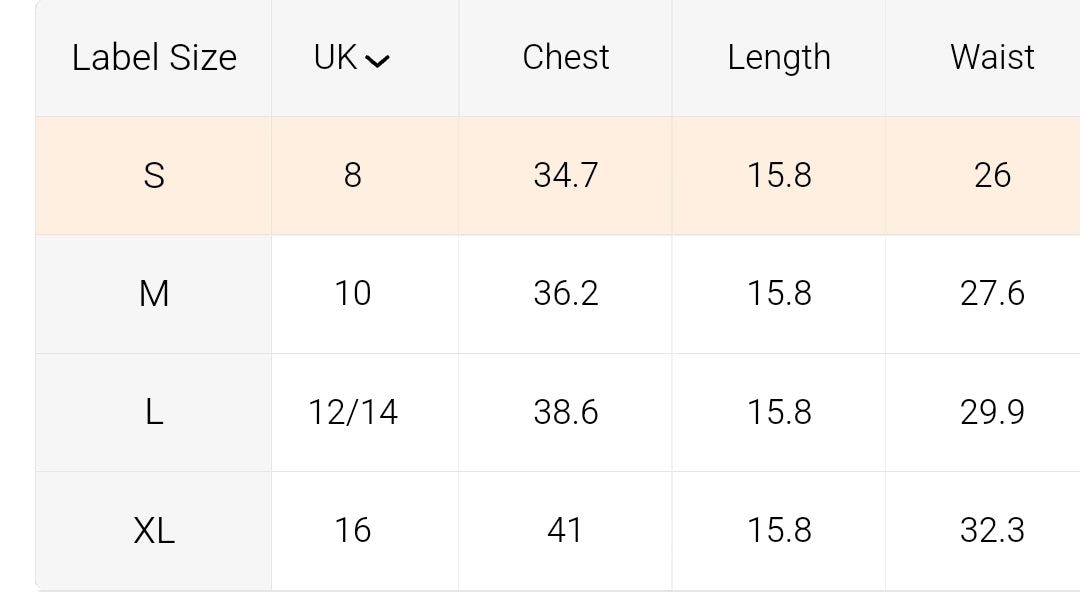The image size is (1080, 594).
Task: Click waist value 32.3
Action: pyautogui.click(x=992, y=530)
